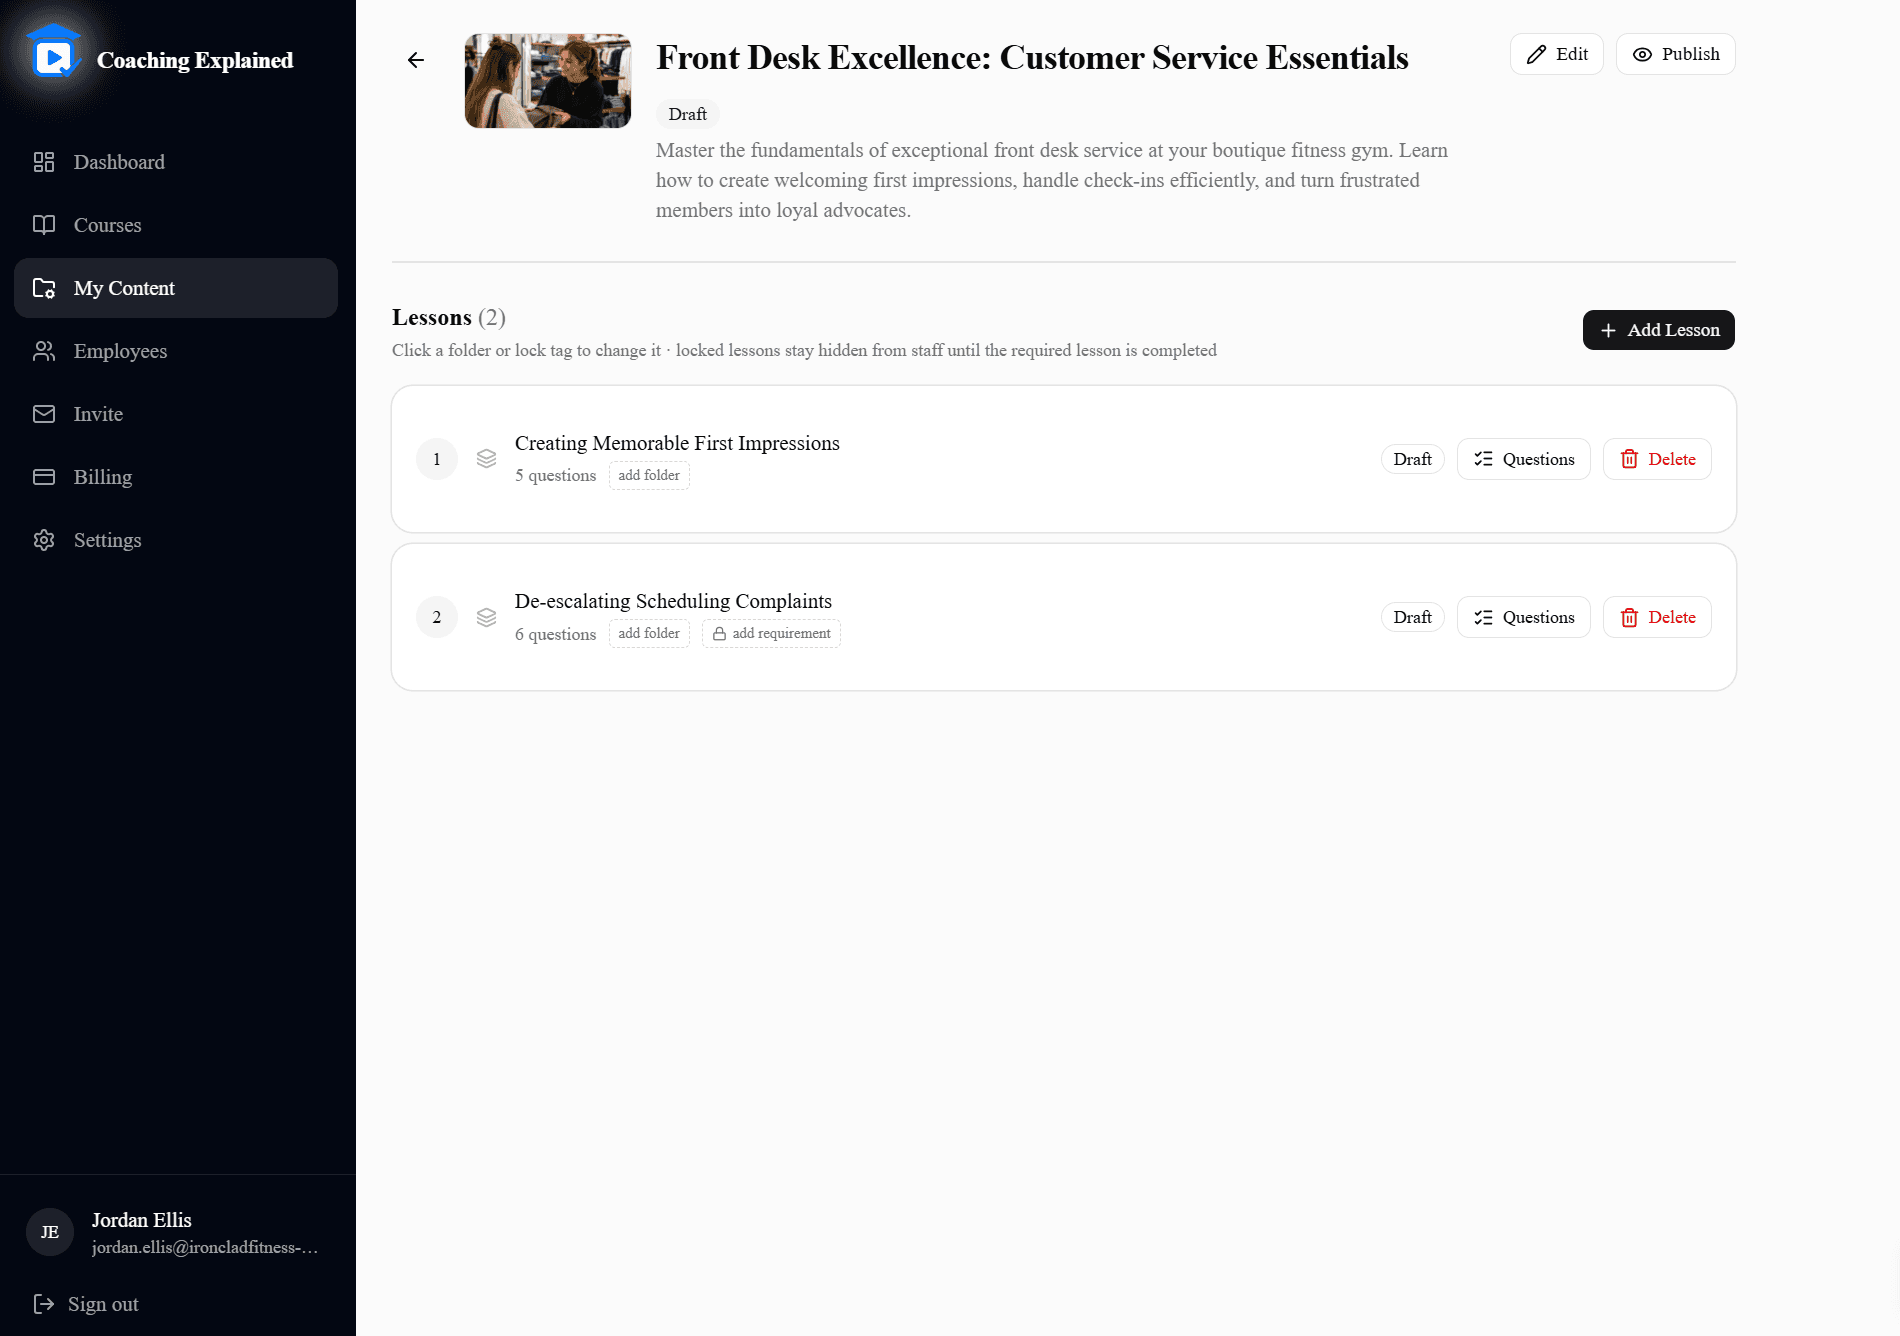1900x1336 pixels.
Task: Open the Invite page
Action: coord(176,414)
